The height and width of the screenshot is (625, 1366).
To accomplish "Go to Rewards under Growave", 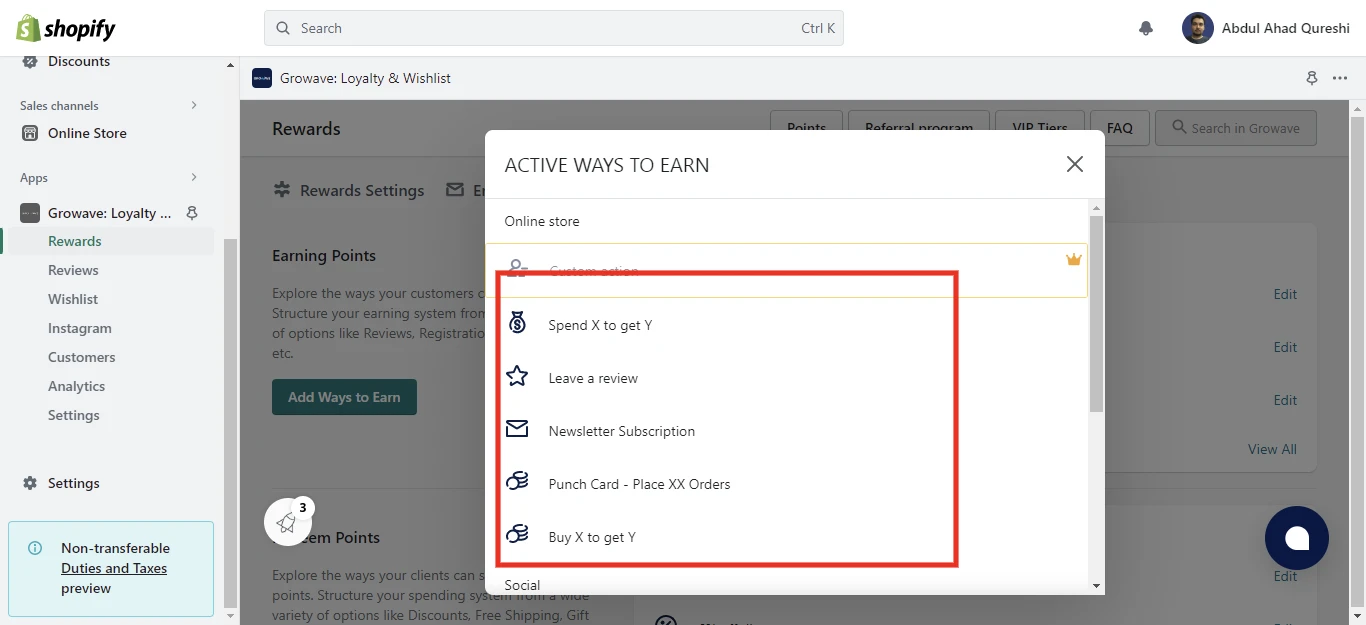I will (x=75, y=241).
